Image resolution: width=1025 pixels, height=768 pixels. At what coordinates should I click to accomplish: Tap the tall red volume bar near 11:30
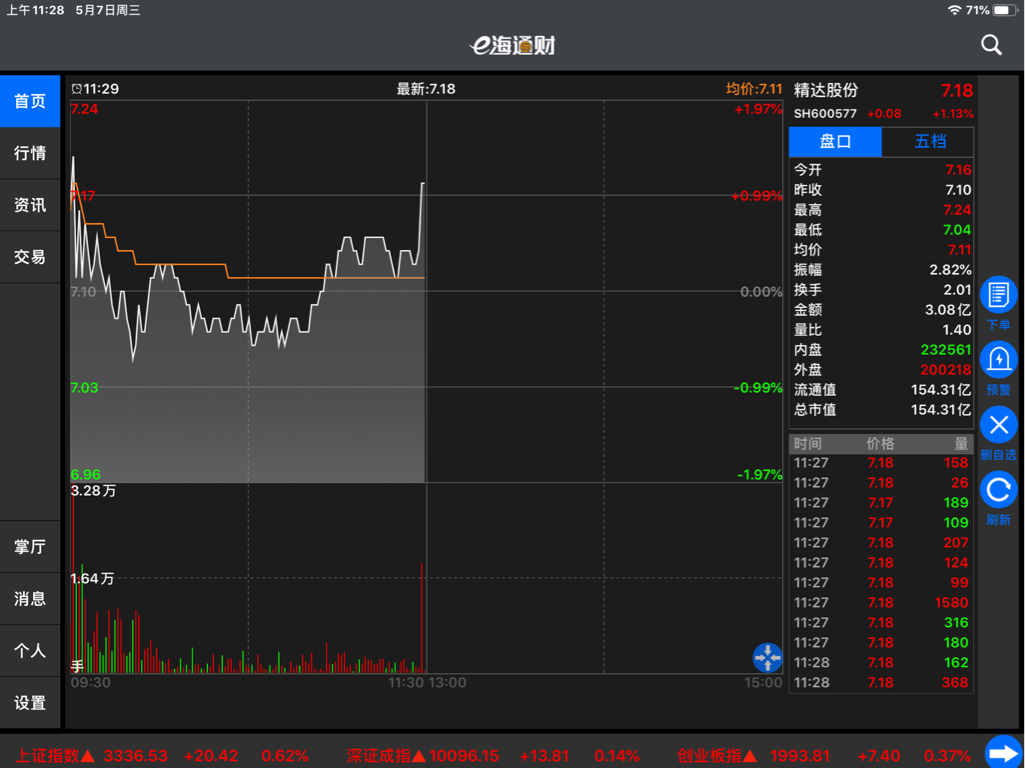[422, 618]
